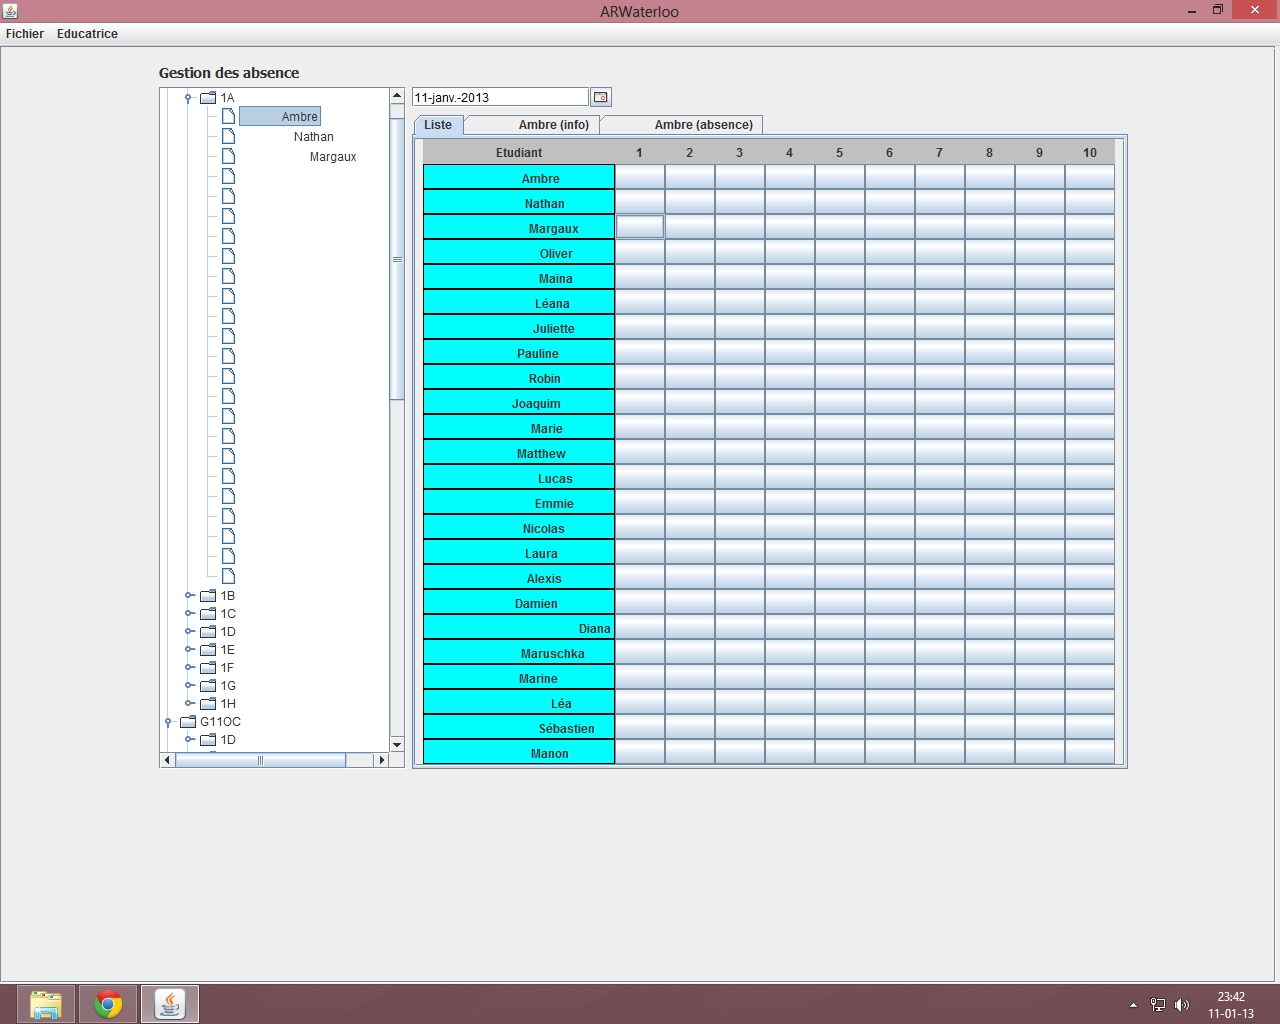
Task: Toggle period 5 absence cell for Oliver
Action: point(840,253)
